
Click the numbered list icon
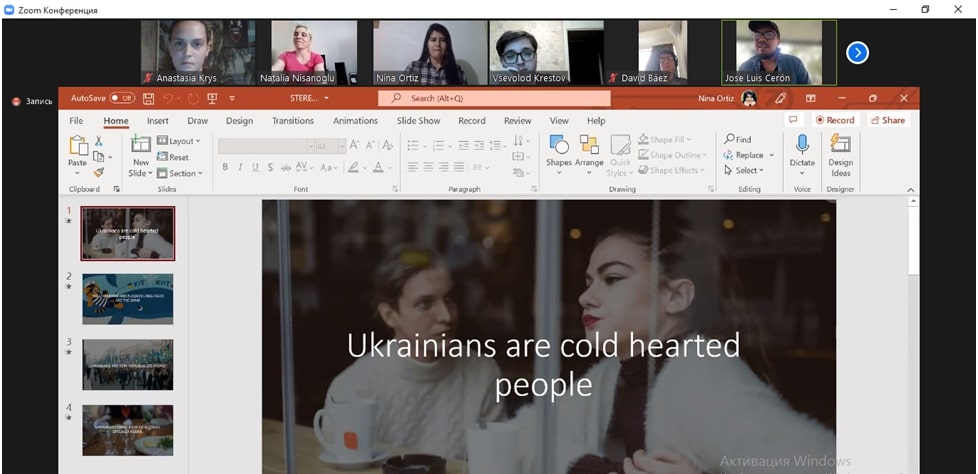point(438,145)
